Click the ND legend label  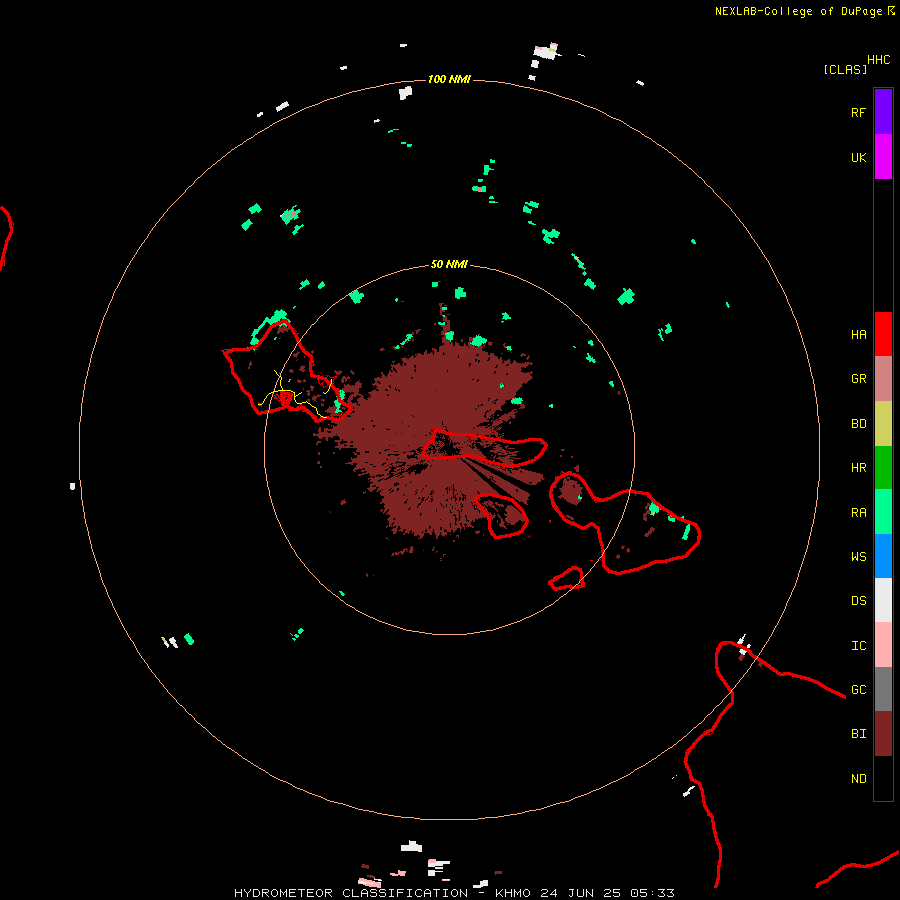click(858, 779)
